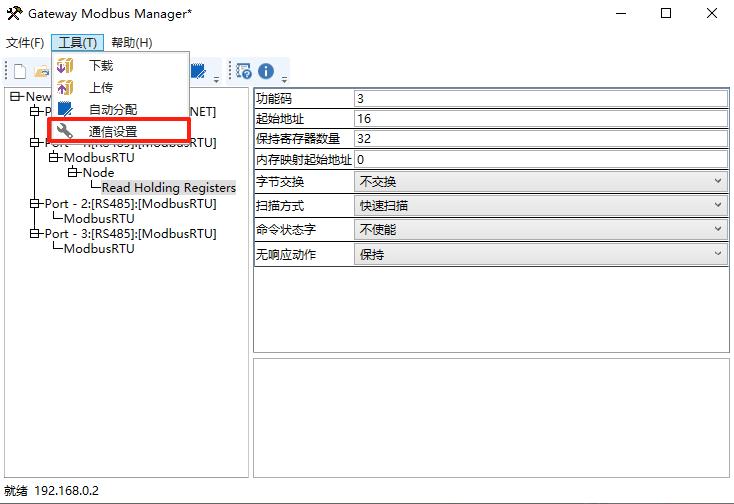This screenshot has width=734, height=504.
Task: Click the 保持寄存器数量 field showing 32
Action: [541, 139]
